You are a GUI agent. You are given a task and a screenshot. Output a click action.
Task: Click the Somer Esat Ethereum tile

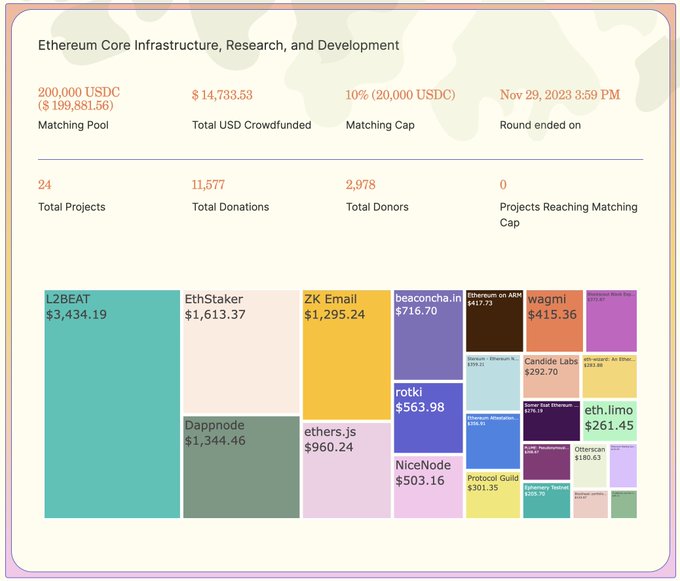point(551,421)
